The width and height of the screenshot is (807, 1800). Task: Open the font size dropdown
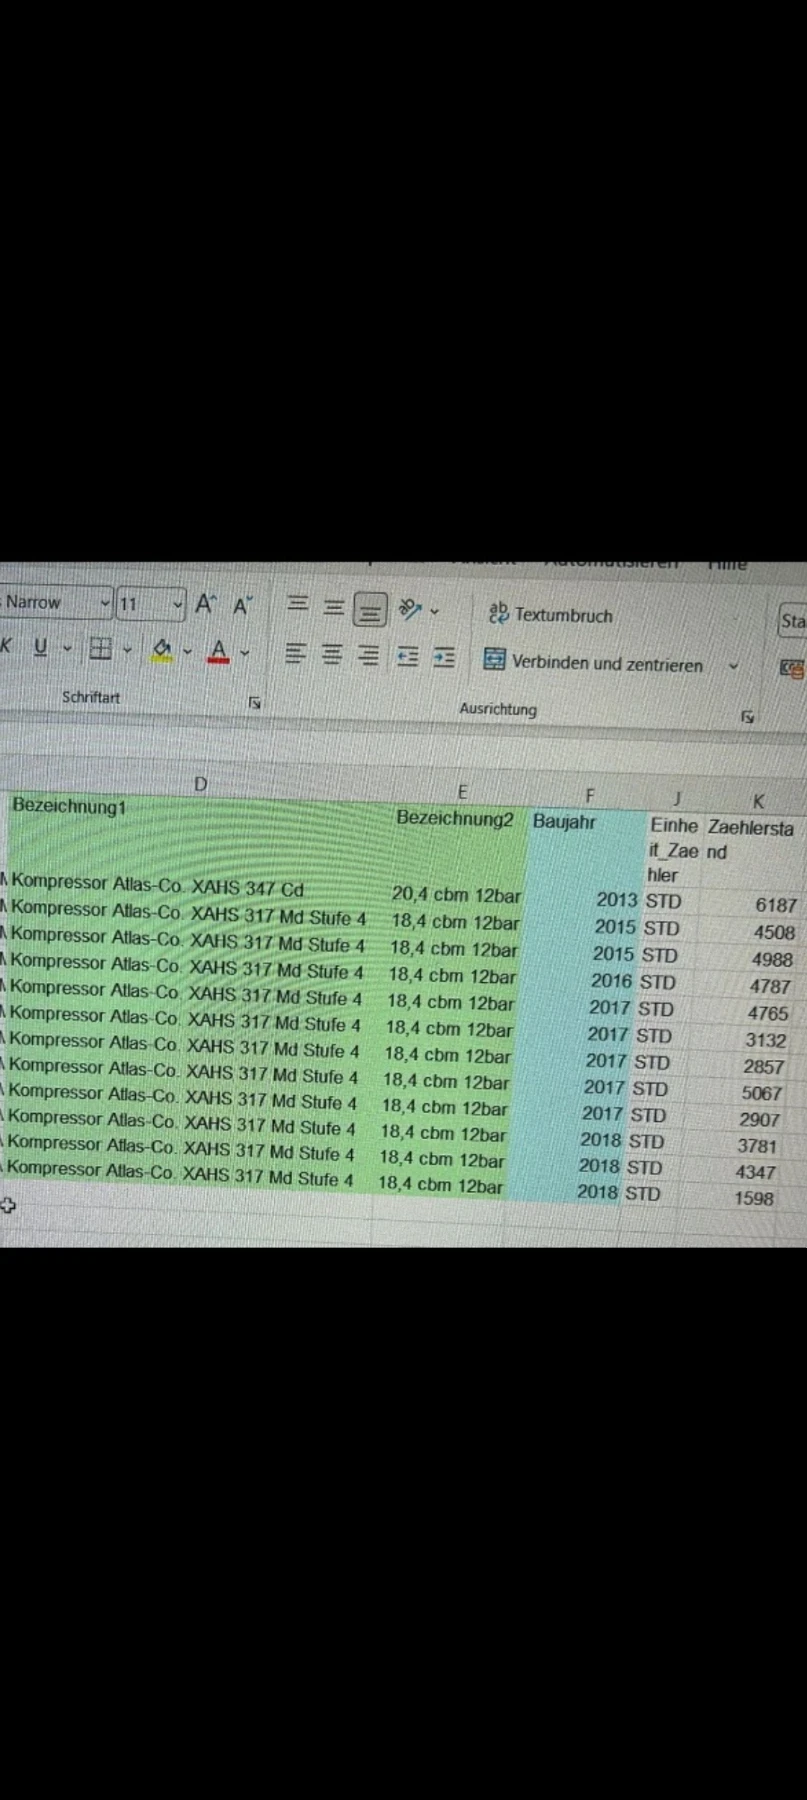(178, 604)
